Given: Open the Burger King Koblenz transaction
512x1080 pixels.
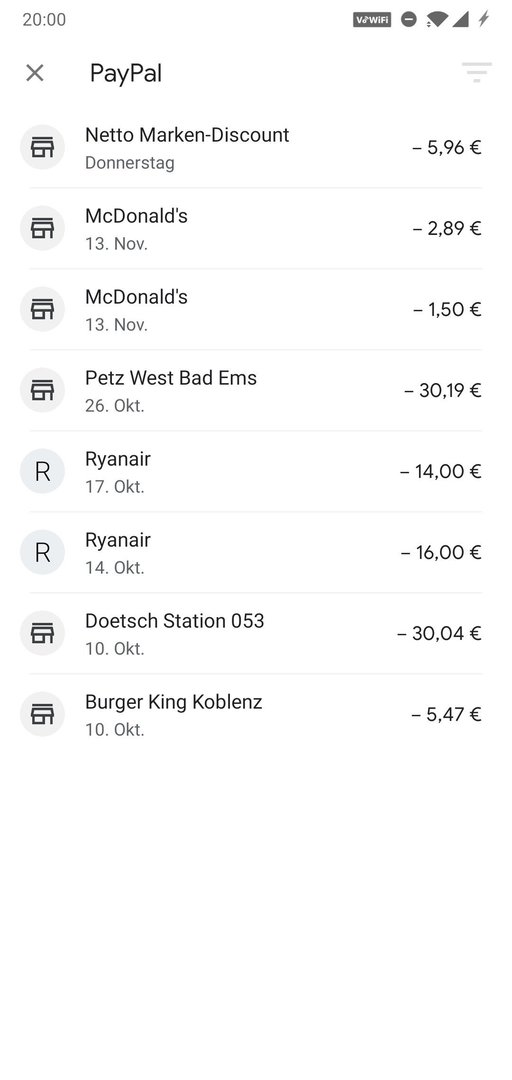Looking at the screenshot, I should [x=256, y=714].
